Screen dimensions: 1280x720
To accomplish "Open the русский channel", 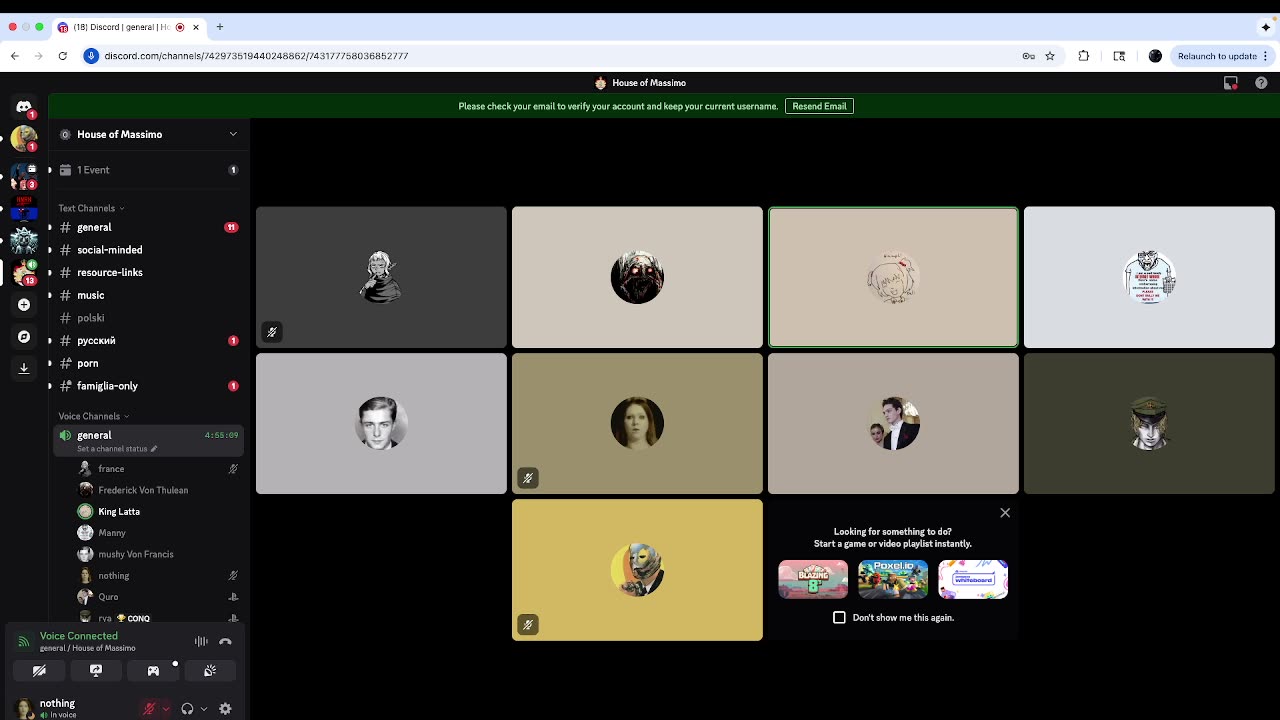I will point(148,340).
